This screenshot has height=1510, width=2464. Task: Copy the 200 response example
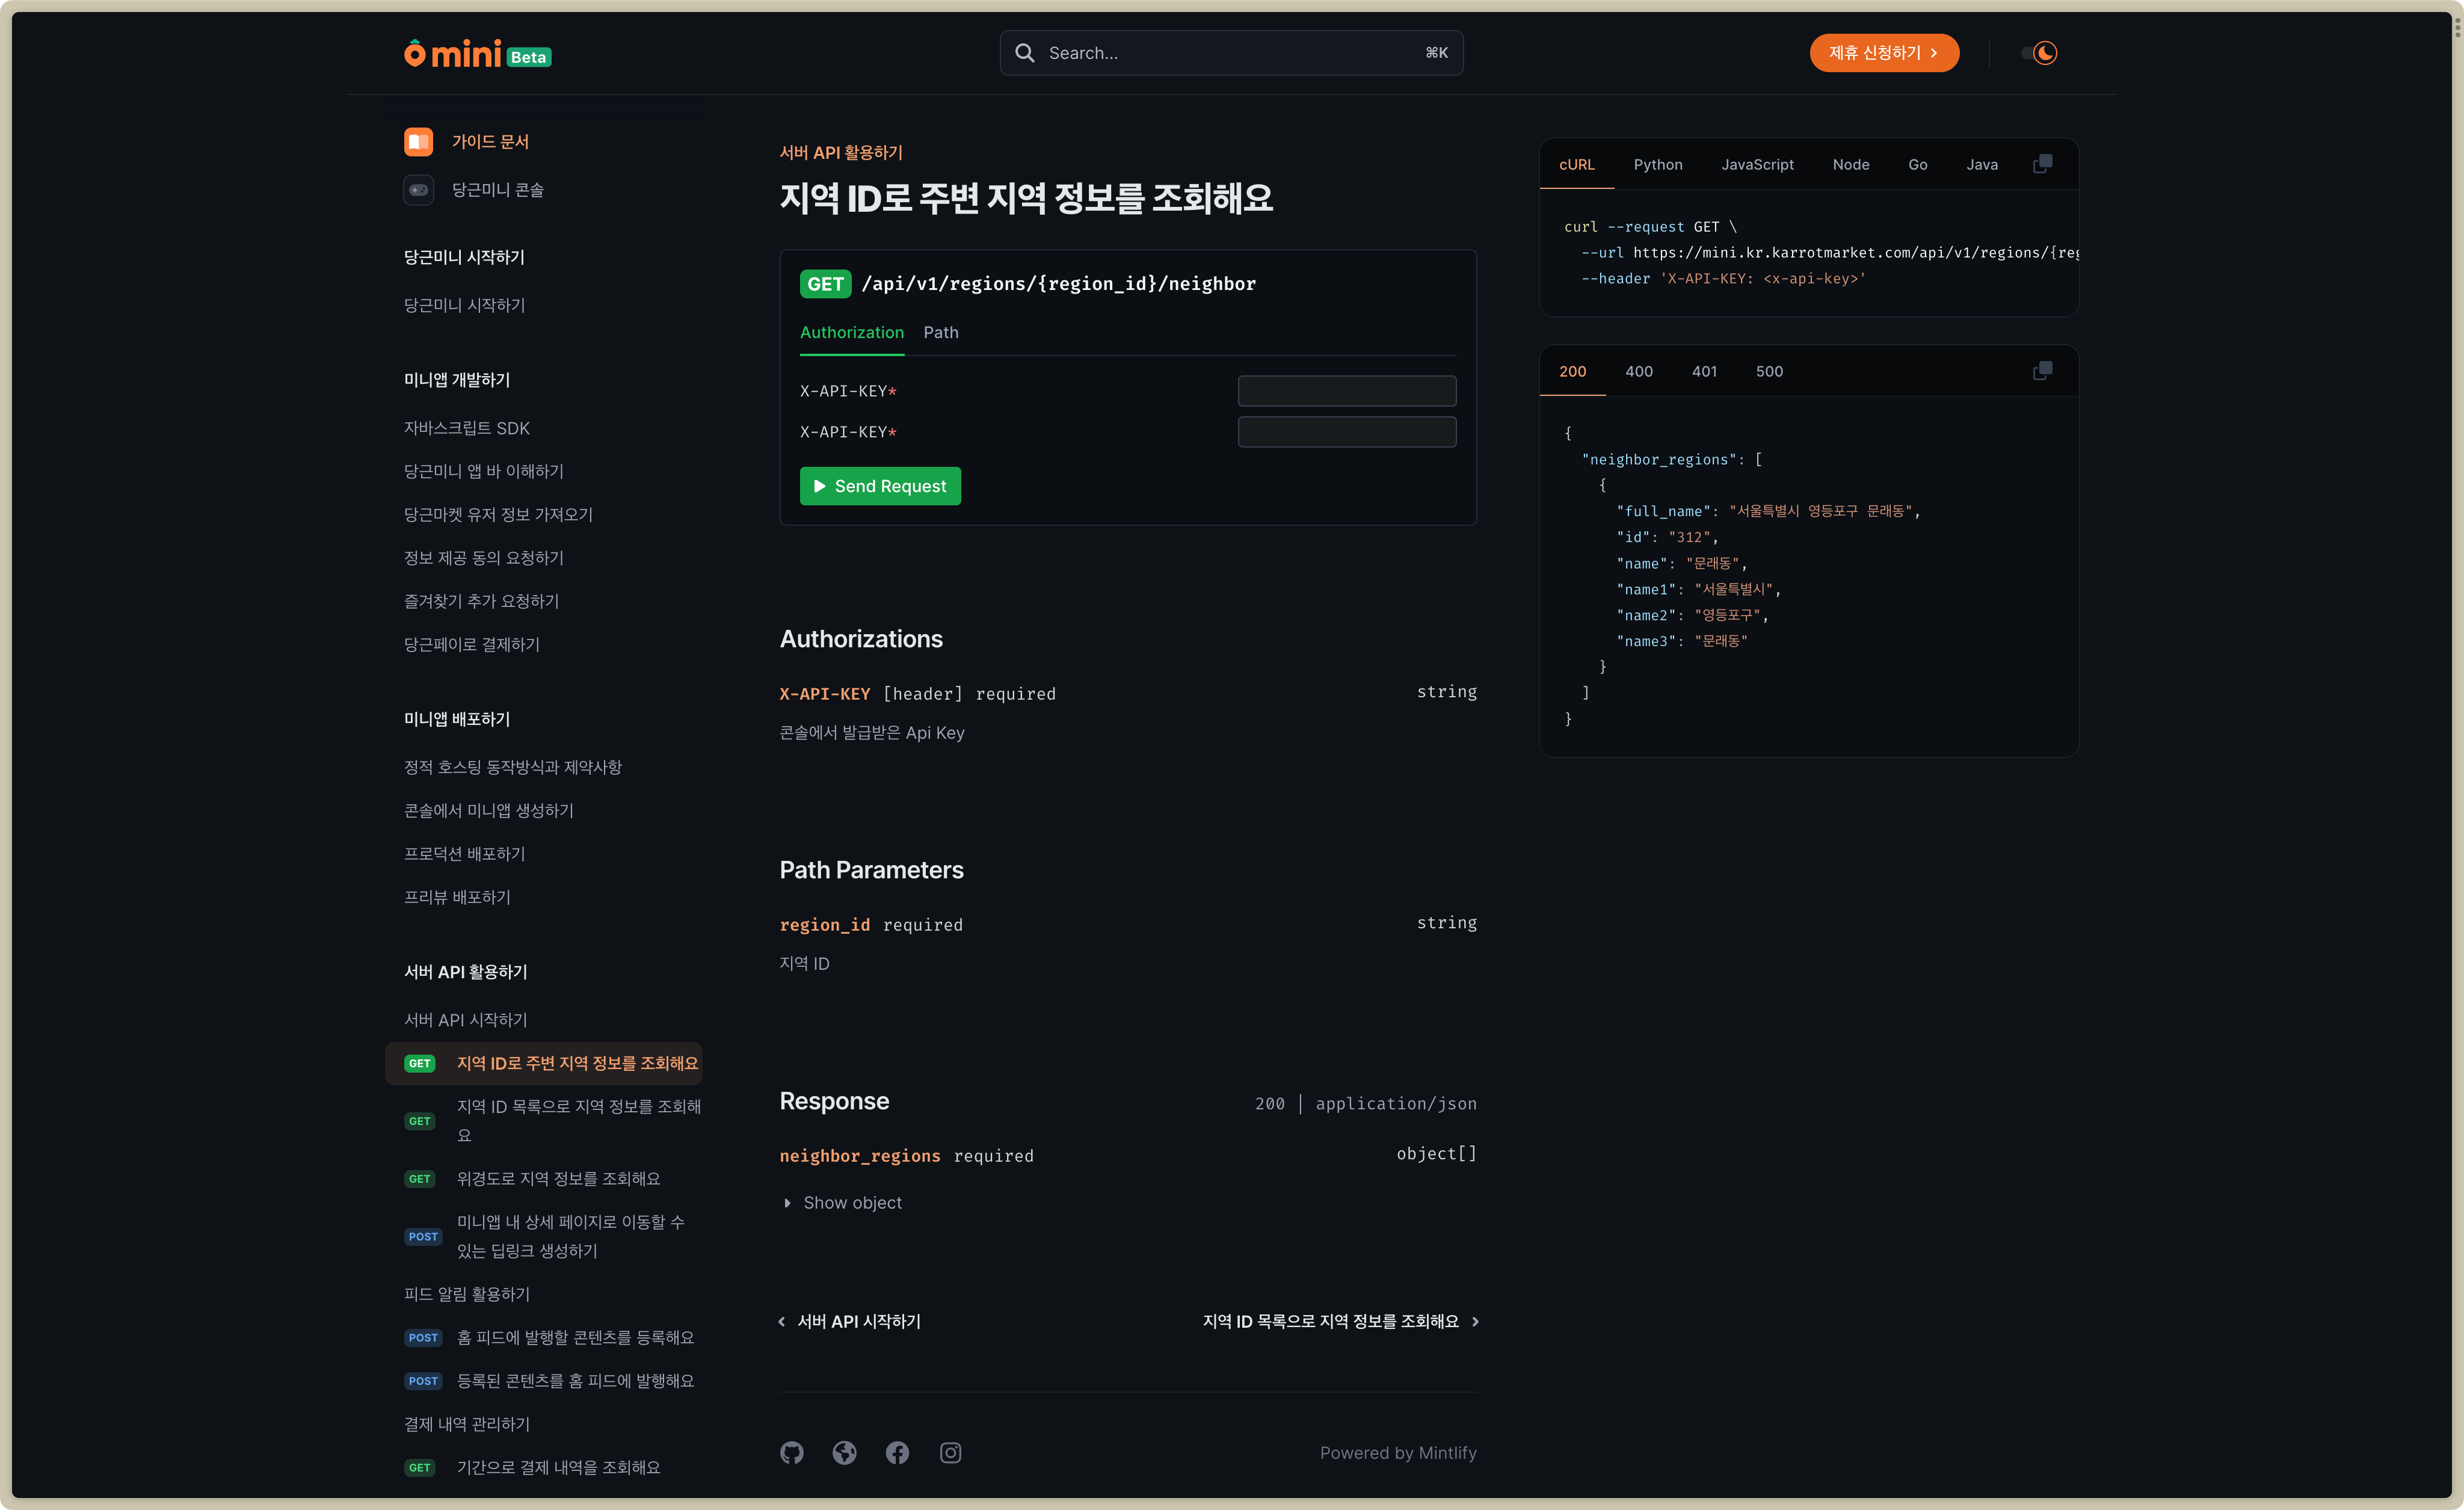point(2042,371)
